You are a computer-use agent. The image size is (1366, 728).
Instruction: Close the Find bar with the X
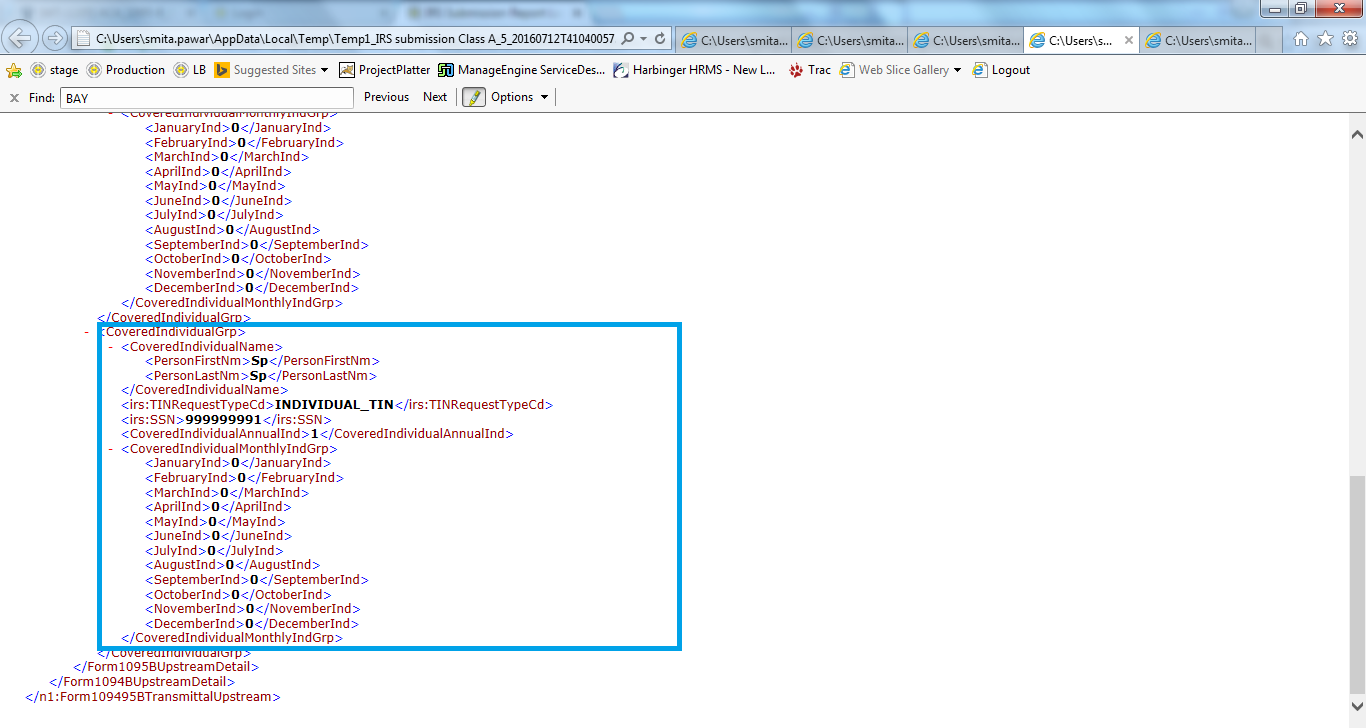coord(14,97)
